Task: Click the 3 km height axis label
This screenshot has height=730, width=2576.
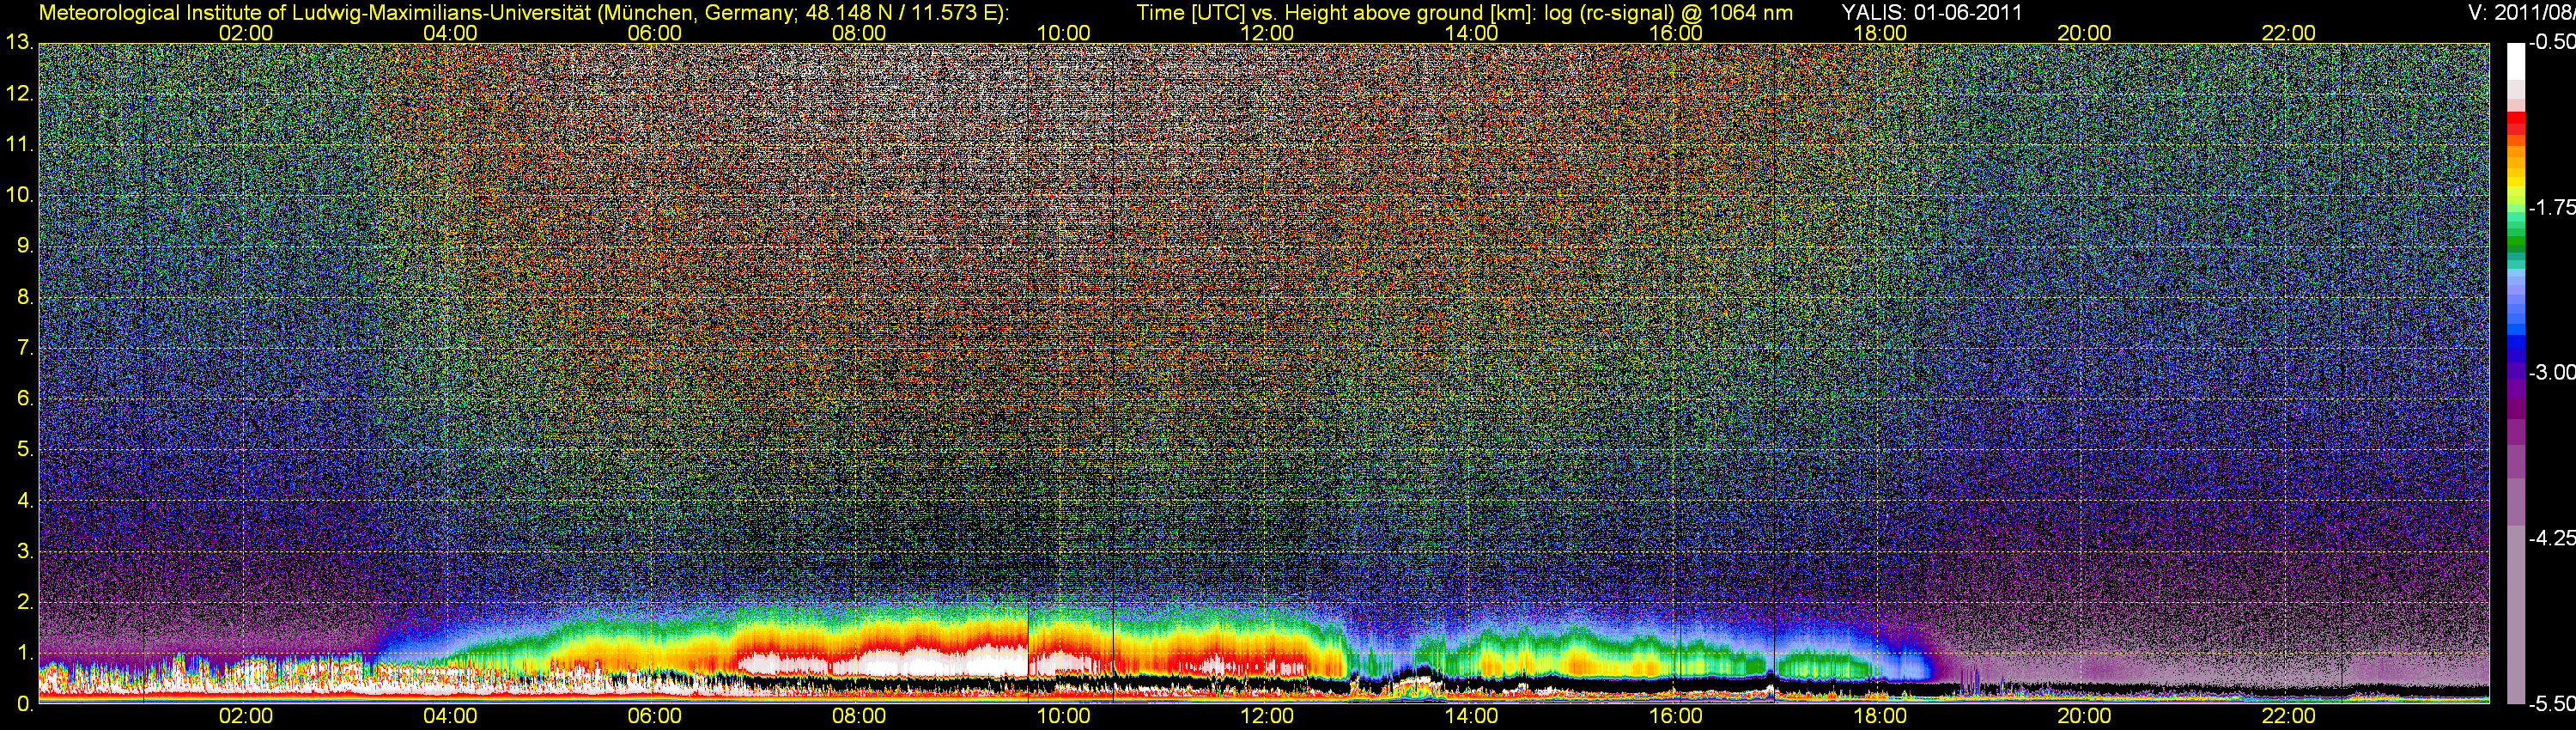Action: click(x=25, y=552)
